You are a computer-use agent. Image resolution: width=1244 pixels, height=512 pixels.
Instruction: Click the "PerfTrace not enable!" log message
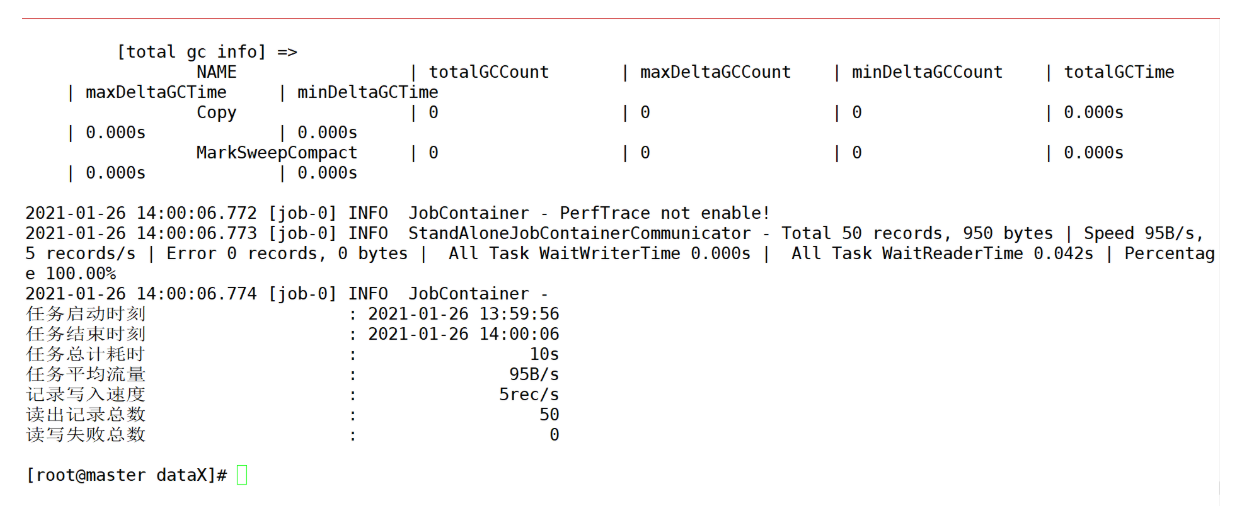(x=665, y=213)
